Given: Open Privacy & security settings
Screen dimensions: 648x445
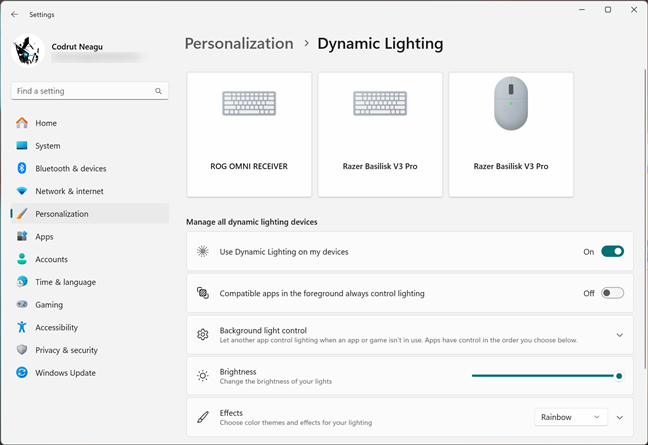Looking at the screenshot, I should pyautogui.click(x=90, y=350).
